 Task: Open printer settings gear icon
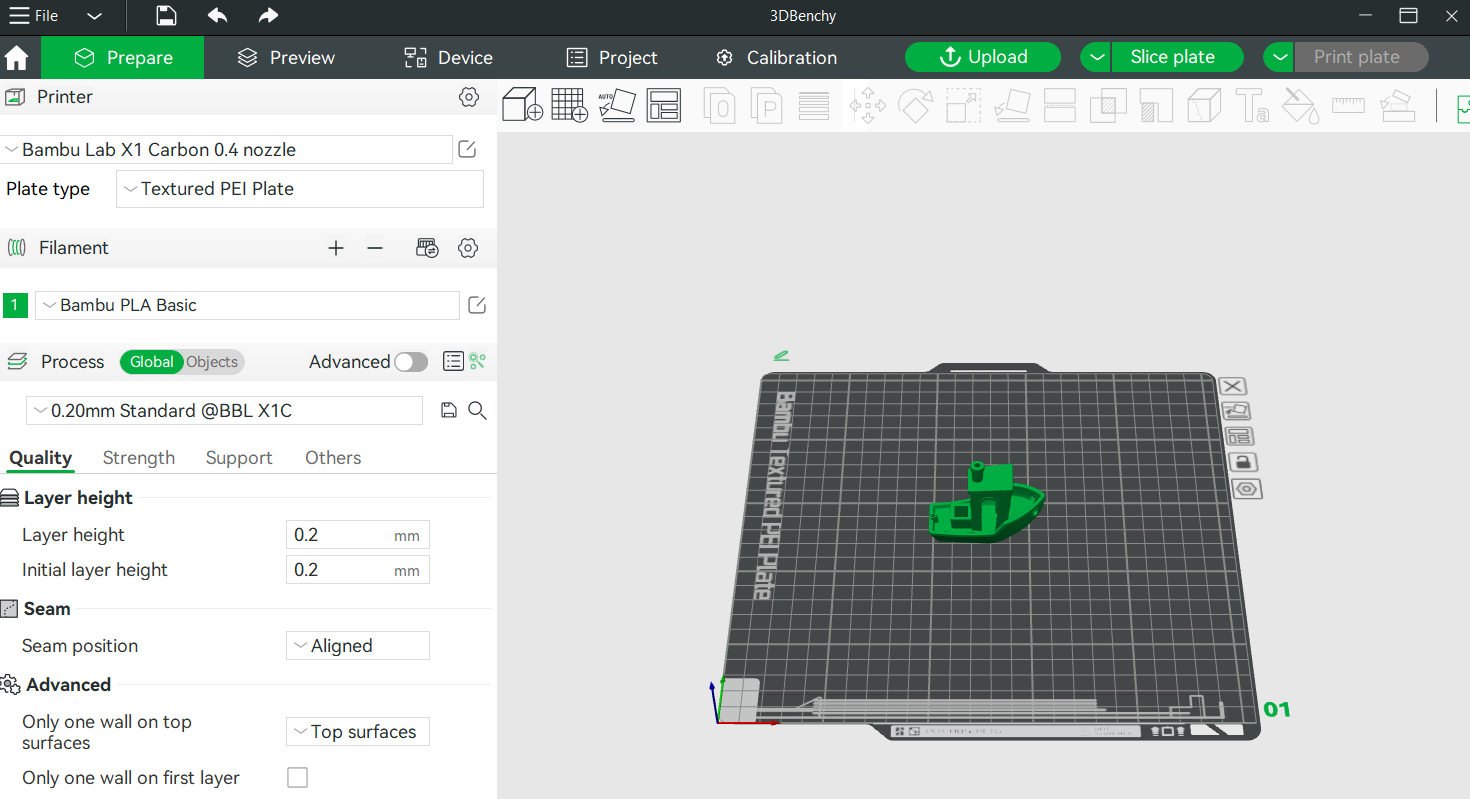tap(468, 97)
